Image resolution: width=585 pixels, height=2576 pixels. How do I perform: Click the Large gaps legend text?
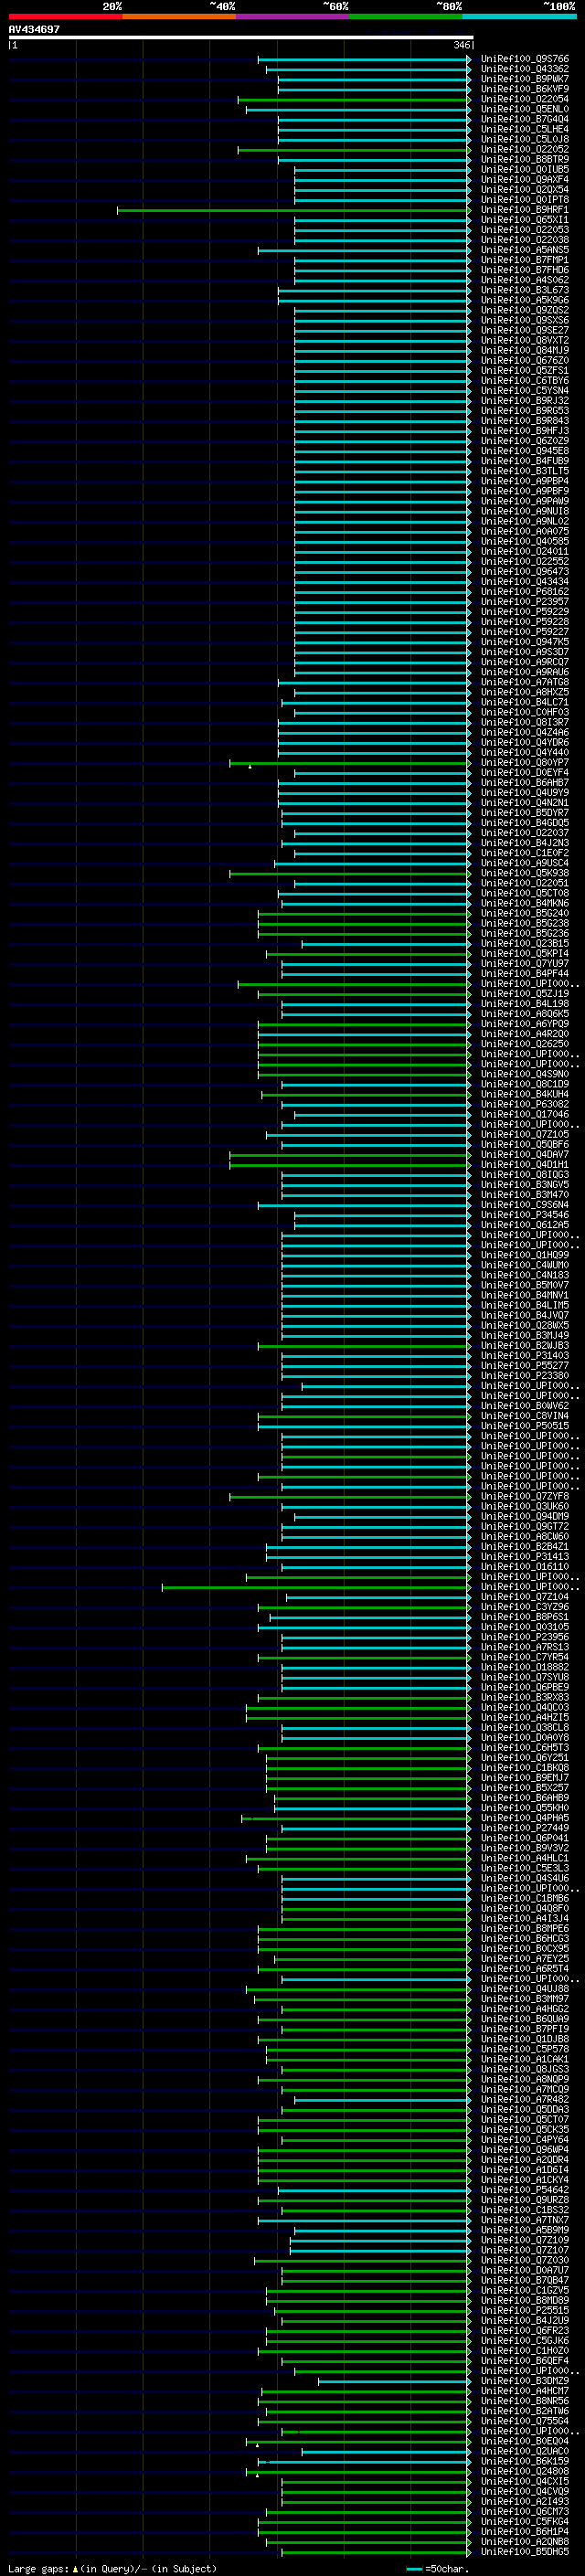112,2569
